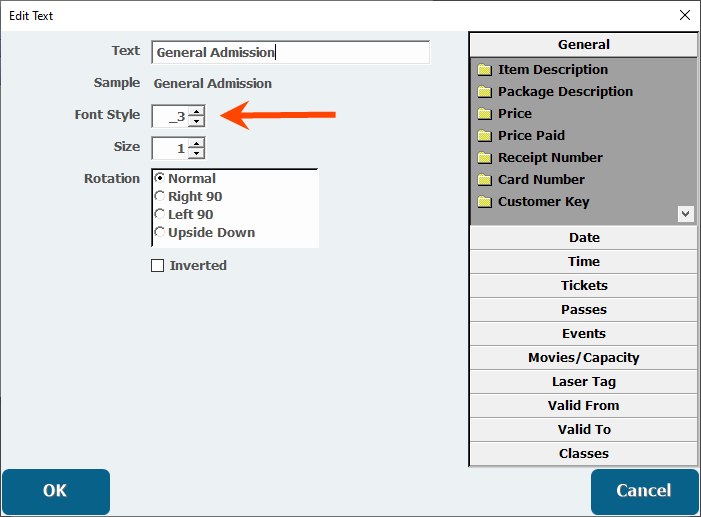The width and height of the screenshot is (701, 517).
Task: Open the Tickets section
Action: point(584,286)
